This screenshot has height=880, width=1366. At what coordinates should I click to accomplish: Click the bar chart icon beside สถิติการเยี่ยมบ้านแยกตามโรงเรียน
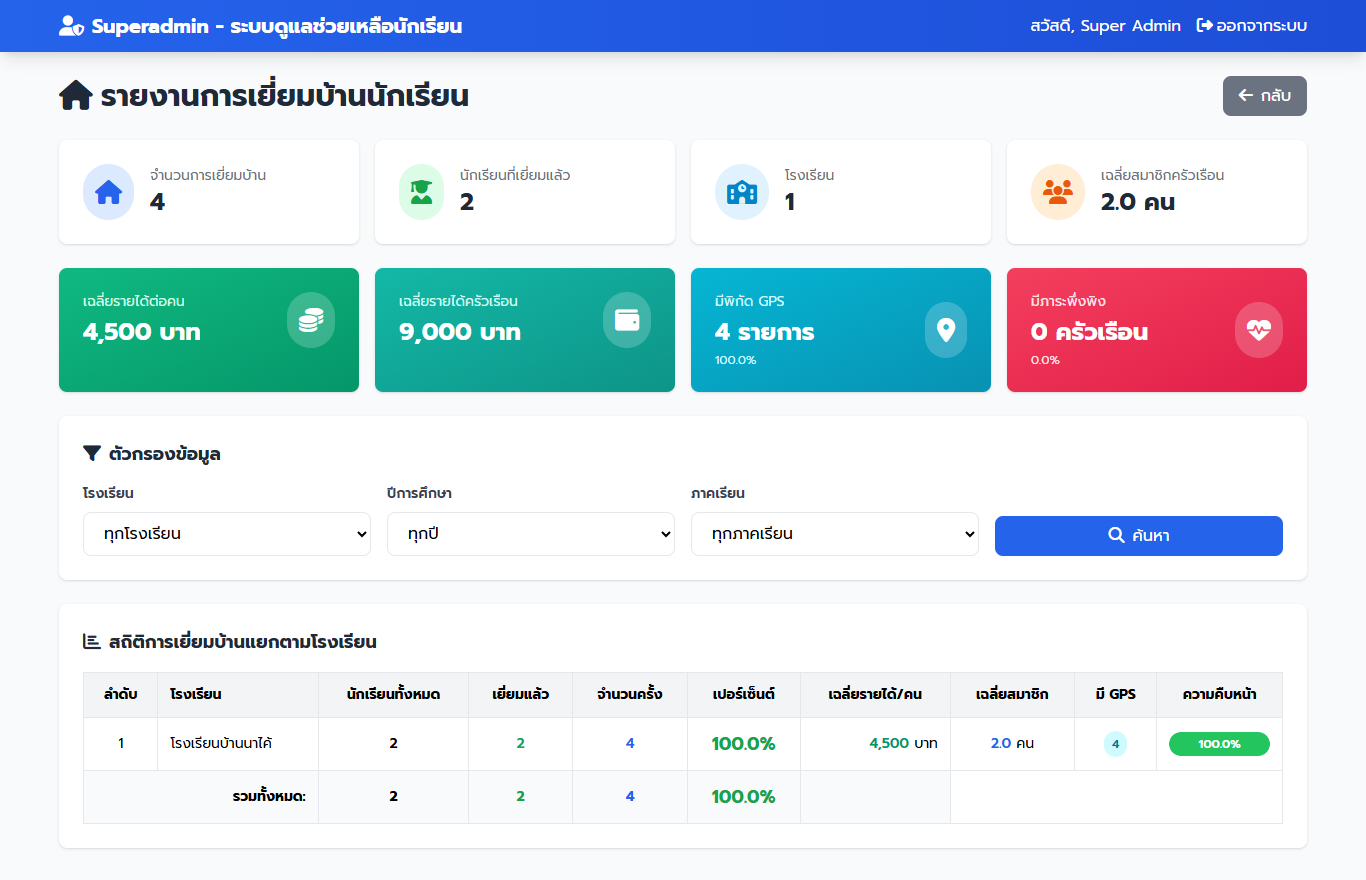coord(91,642)
